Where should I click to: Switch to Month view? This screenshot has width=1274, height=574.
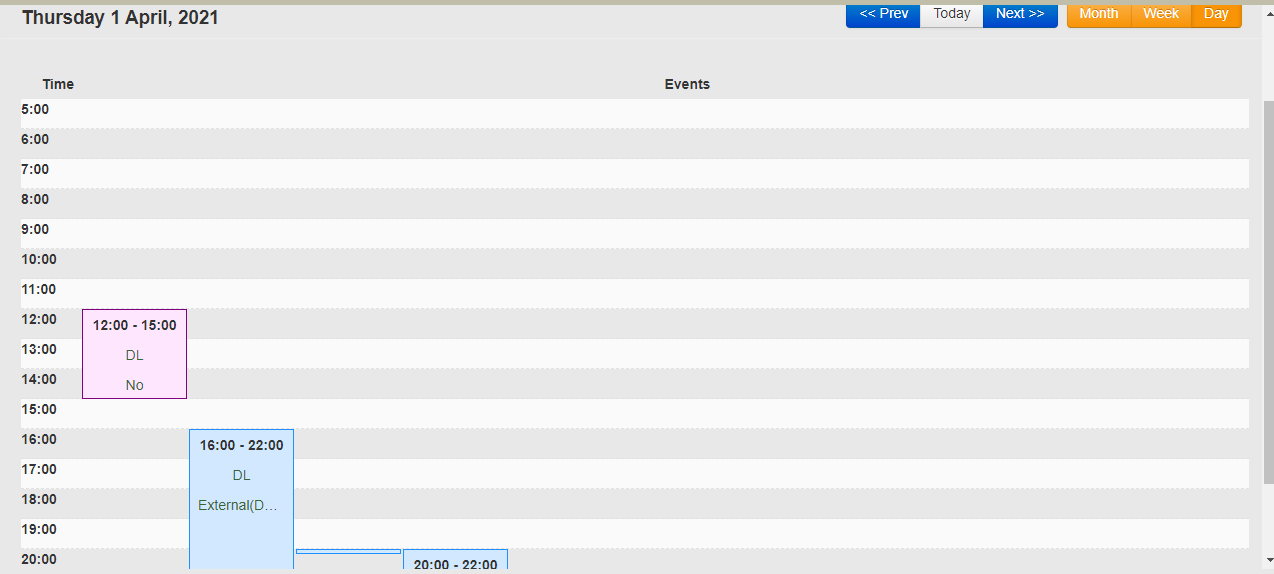tap(1099, 14)
